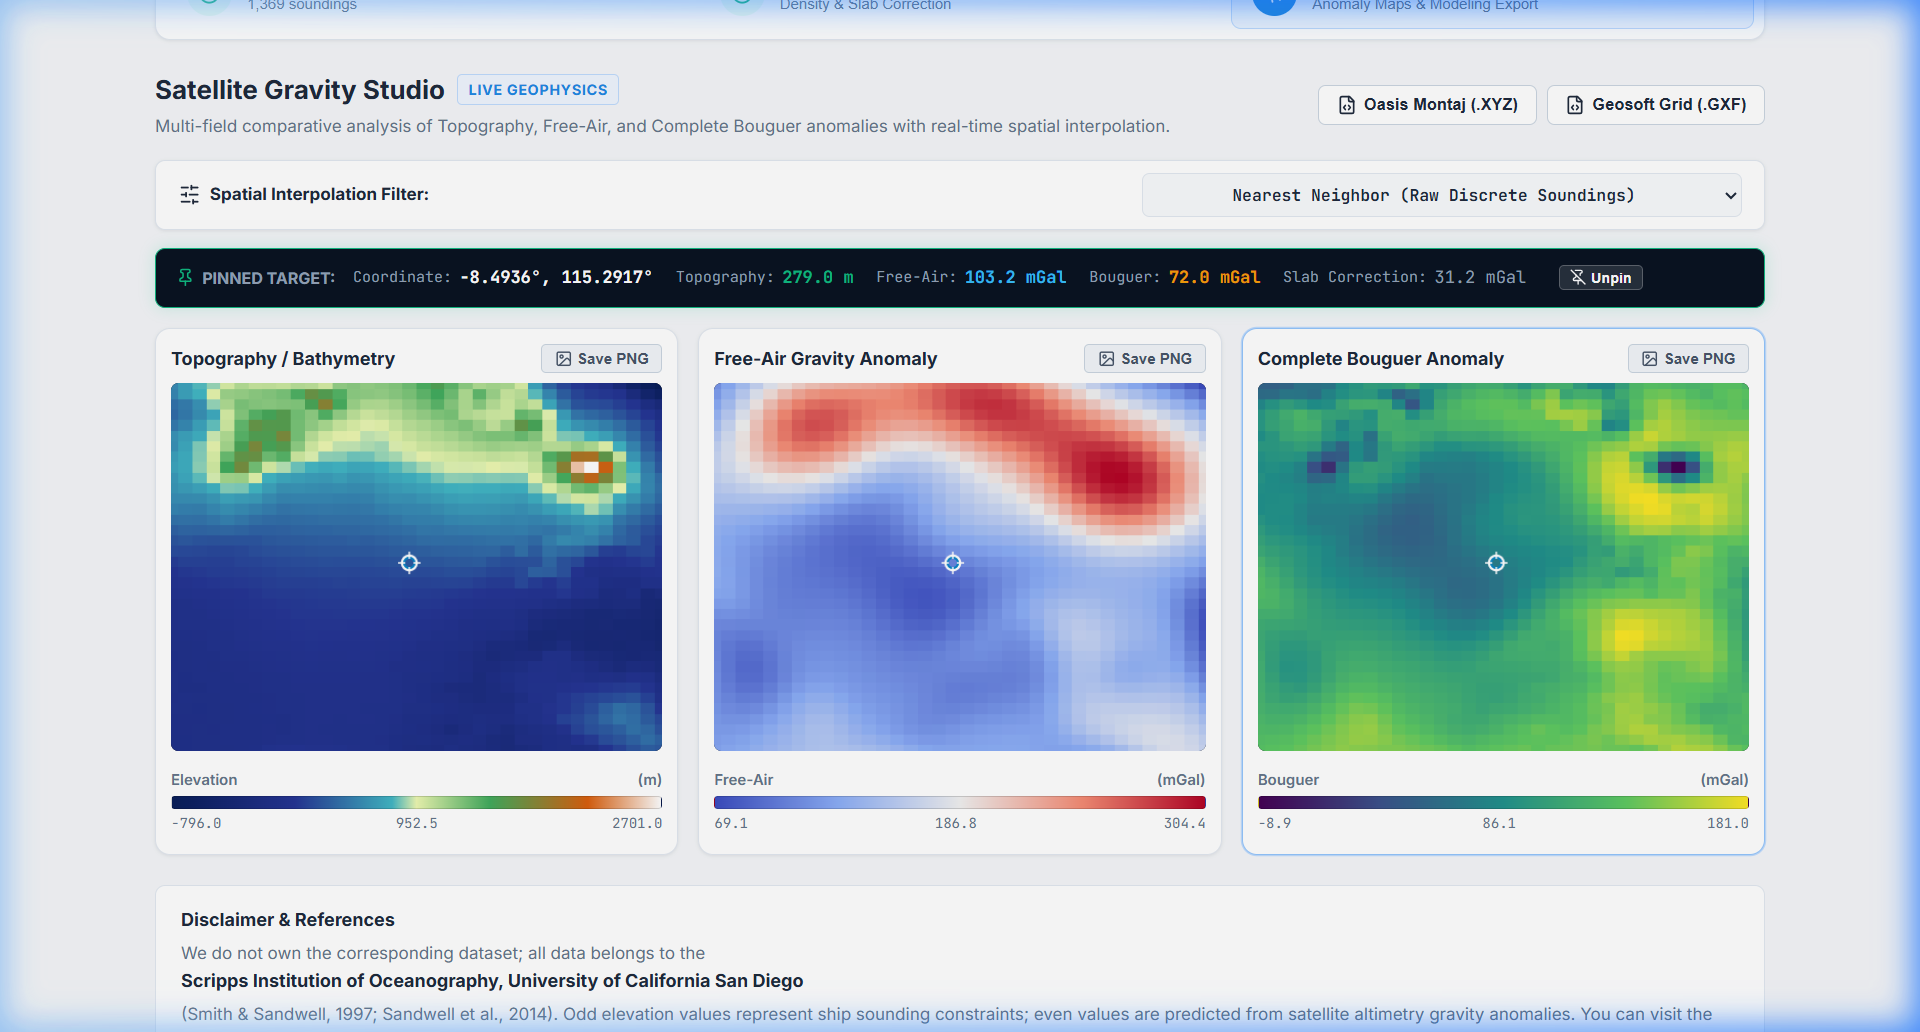Save Topography / Bathymetry map as PNG
The width and height of the screenshot is (1920, 1032).
(x=601, y=359)
